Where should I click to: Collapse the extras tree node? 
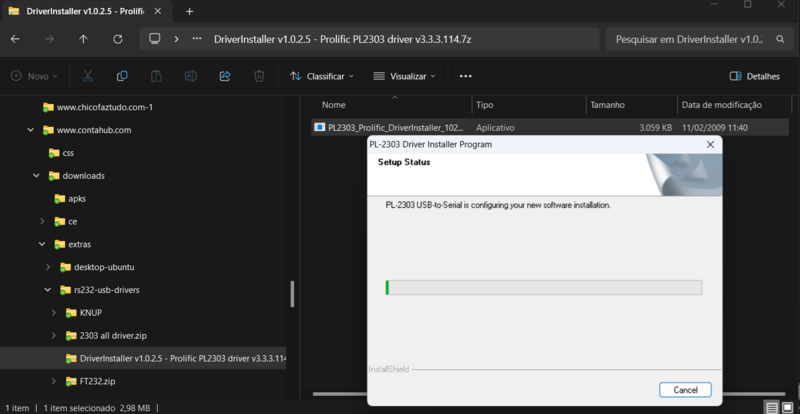[42, 244]
